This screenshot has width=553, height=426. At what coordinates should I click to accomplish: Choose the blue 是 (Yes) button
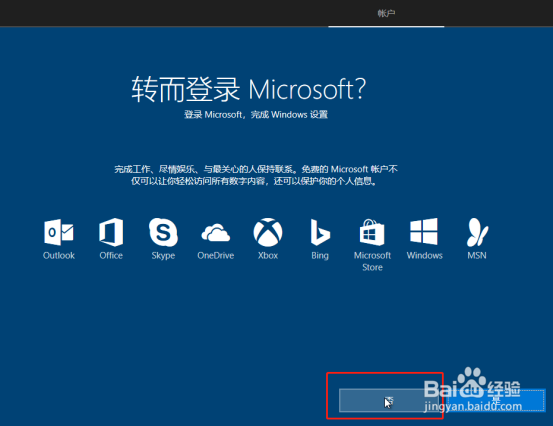coord(496,400)
